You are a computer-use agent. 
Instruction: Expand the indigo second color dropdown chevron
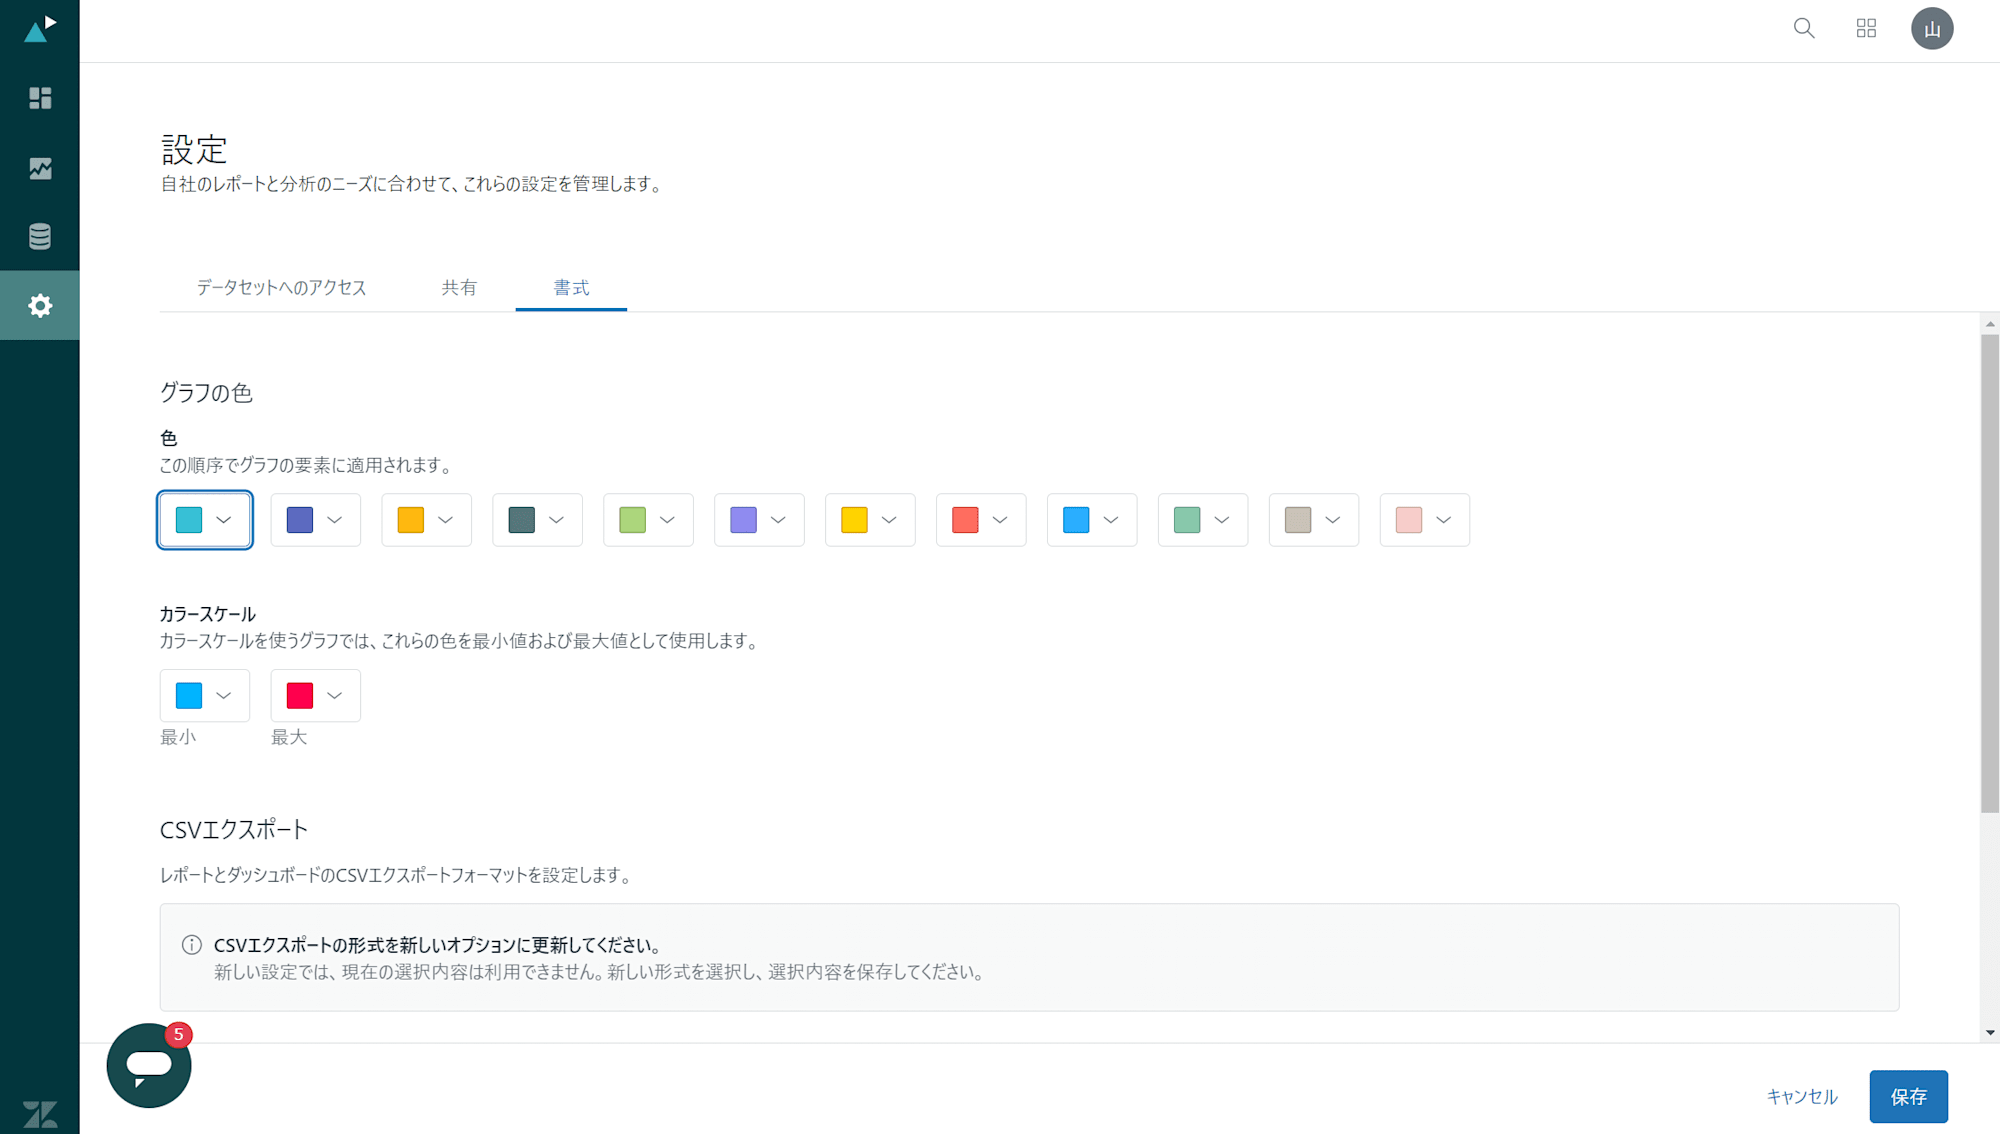[335, 520]
